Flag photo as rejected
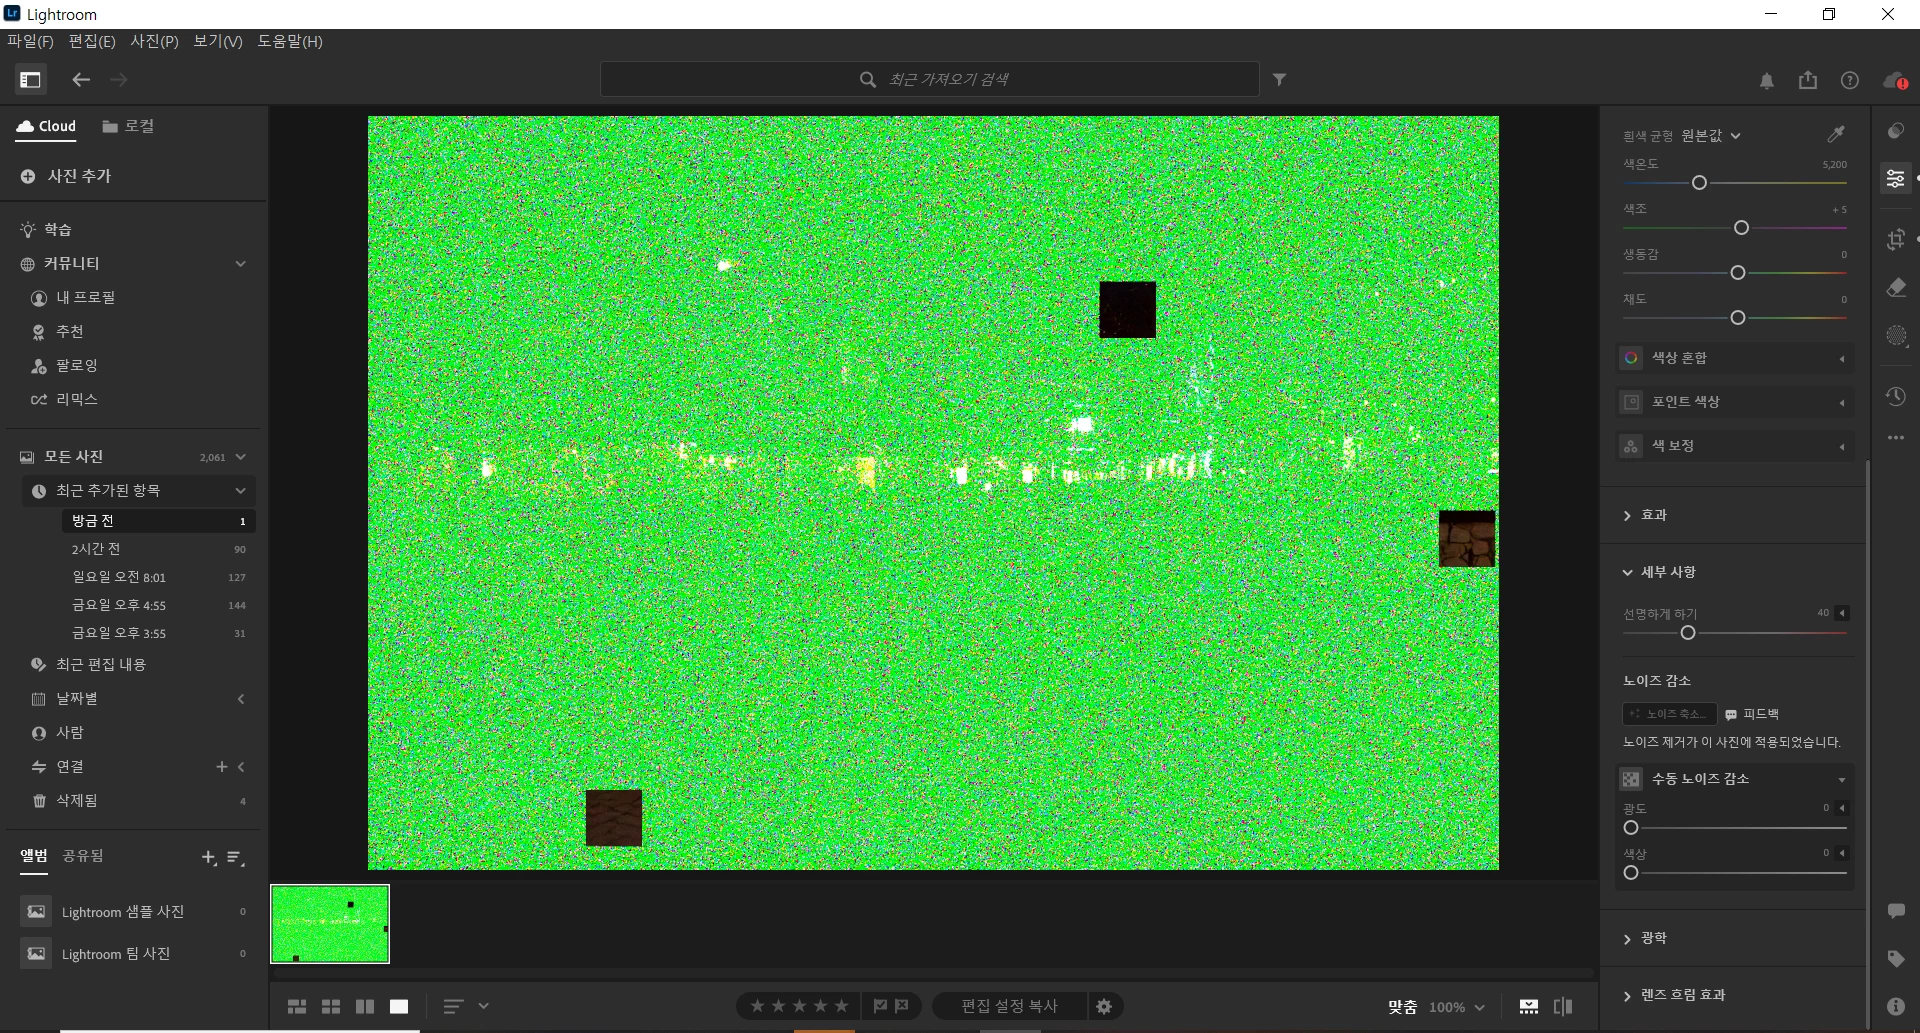 coord(902,1006)
